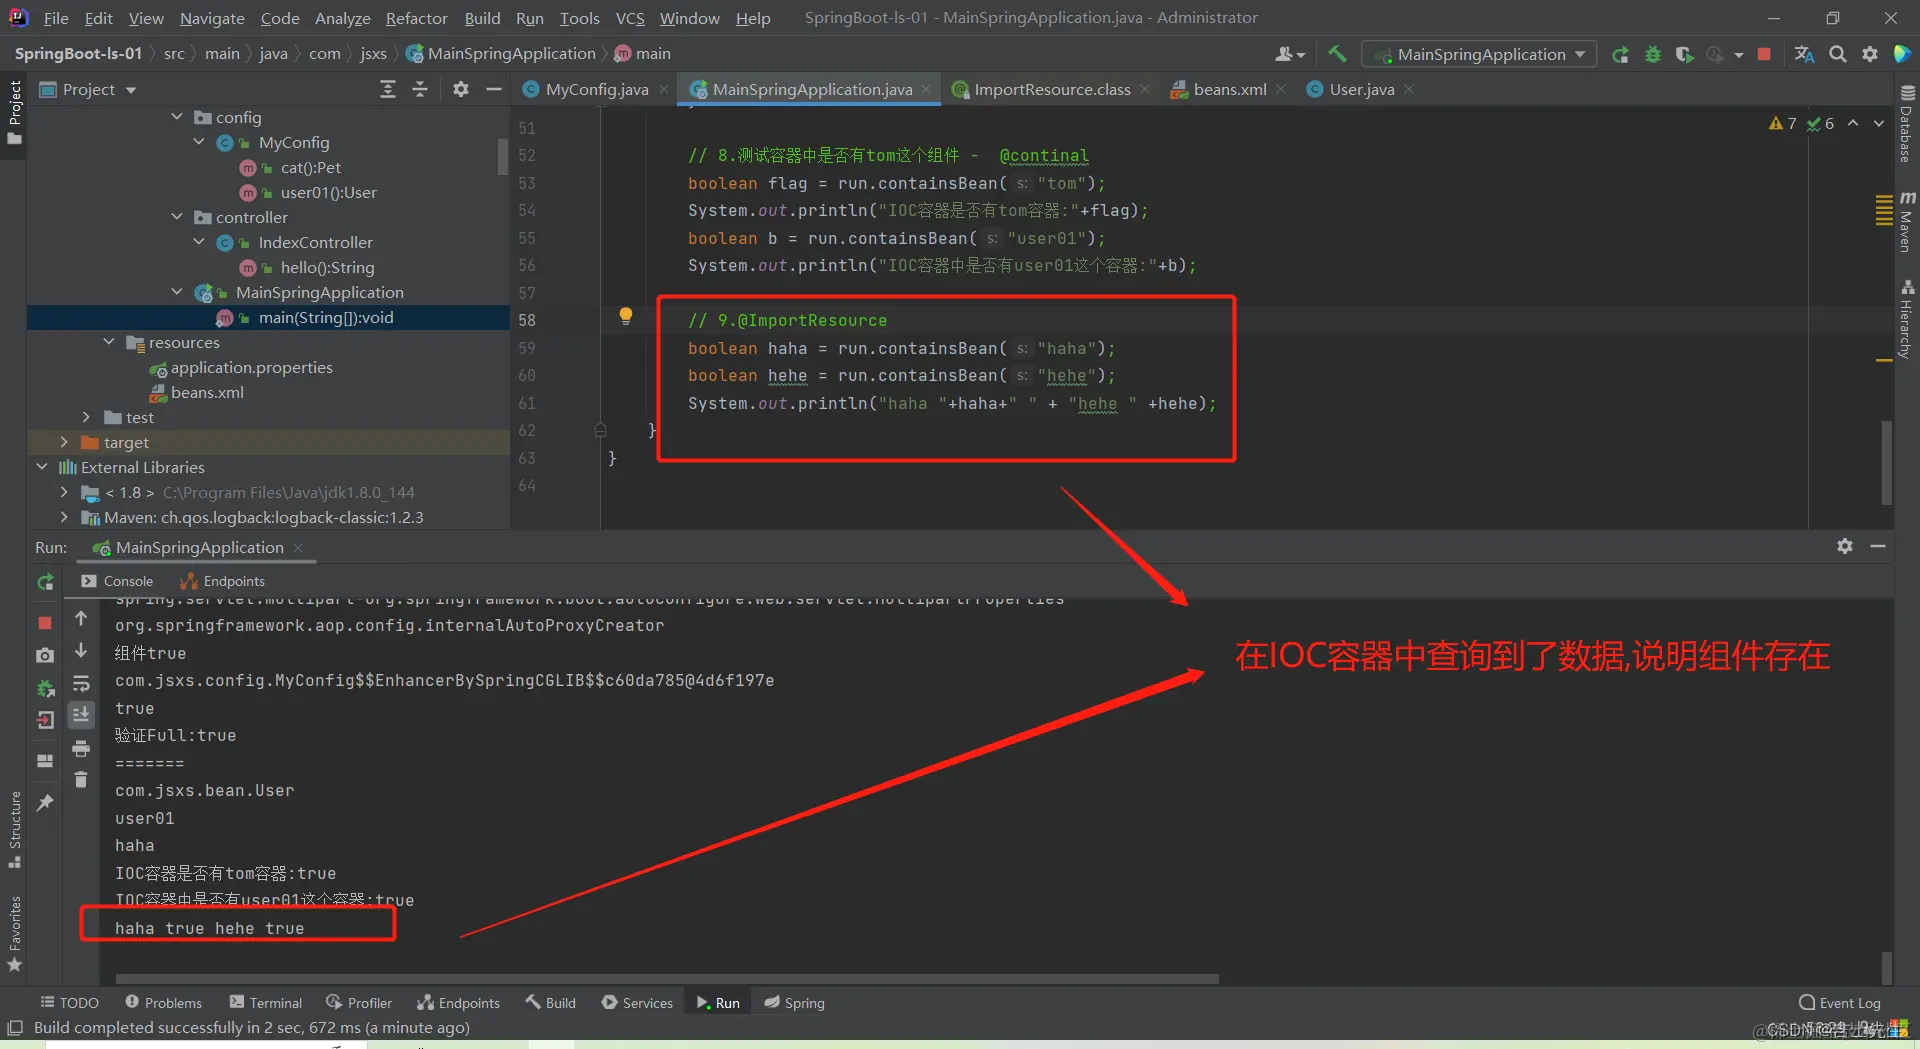Image resolution: width=1920 pixels, height=1049 pixels.
Task: Toggle scroll to end of console
Action: click(x=81, y=715)
